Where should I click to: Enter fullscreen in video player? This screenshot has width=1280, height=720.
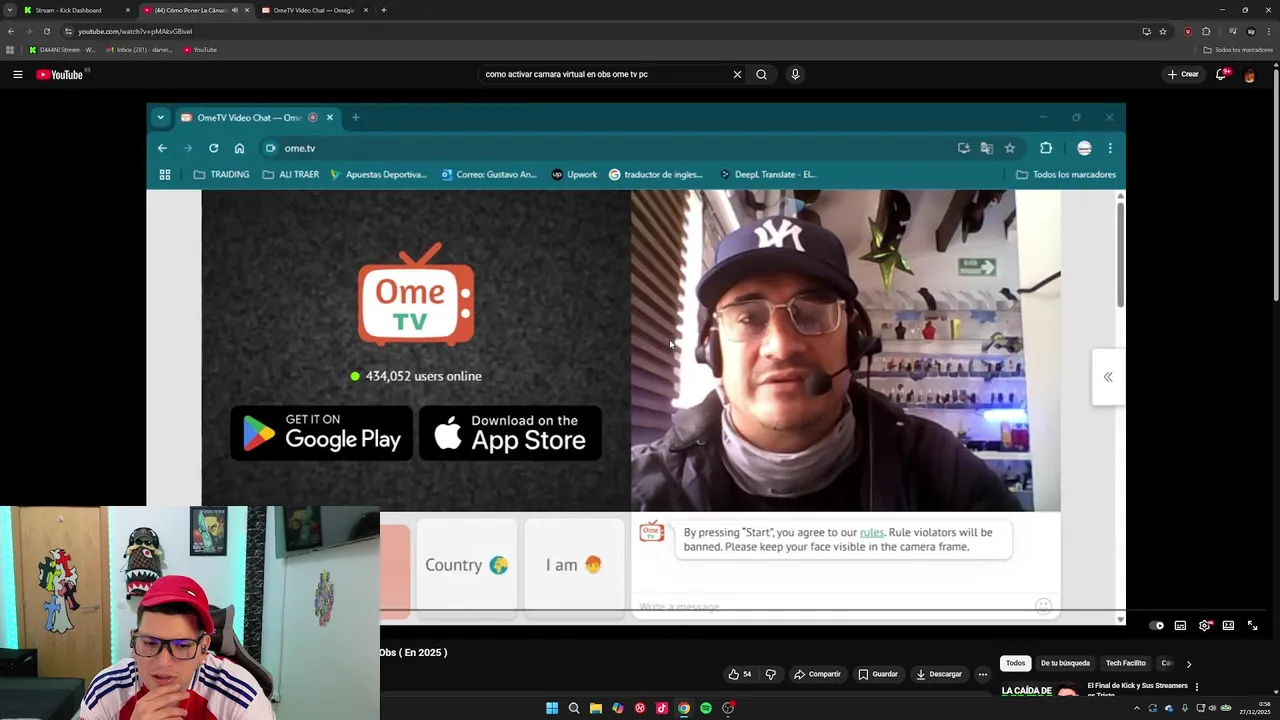1252,626
